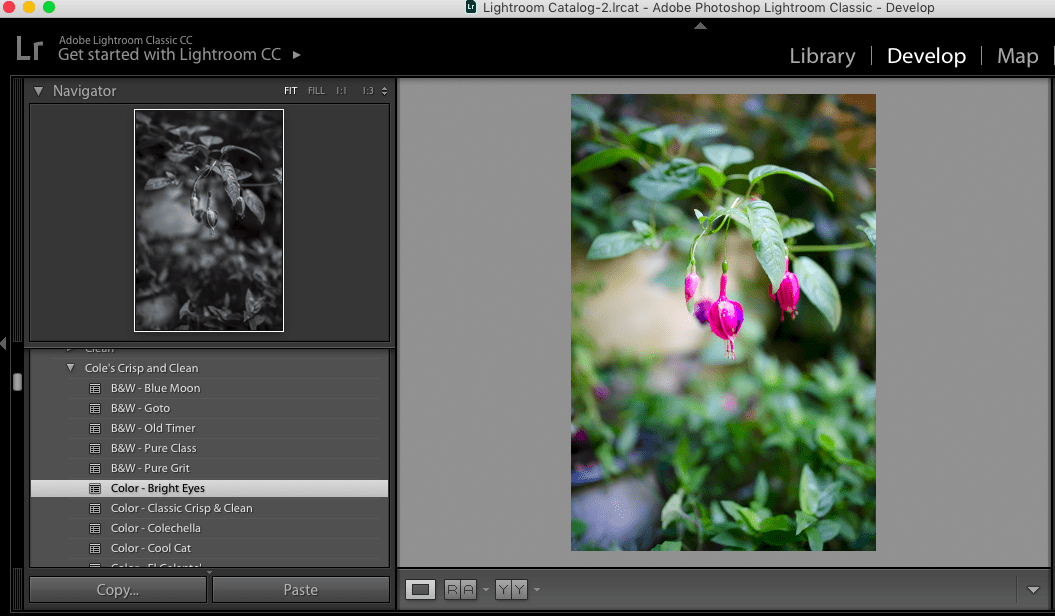Set Navigator zoom to FILL
1055x616 pixels.
[x=316, y=91]
